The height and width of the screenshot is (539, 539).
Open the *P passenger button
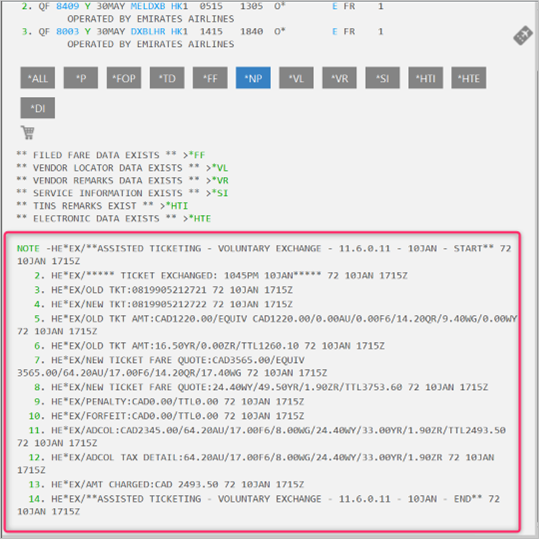(81, 78)
